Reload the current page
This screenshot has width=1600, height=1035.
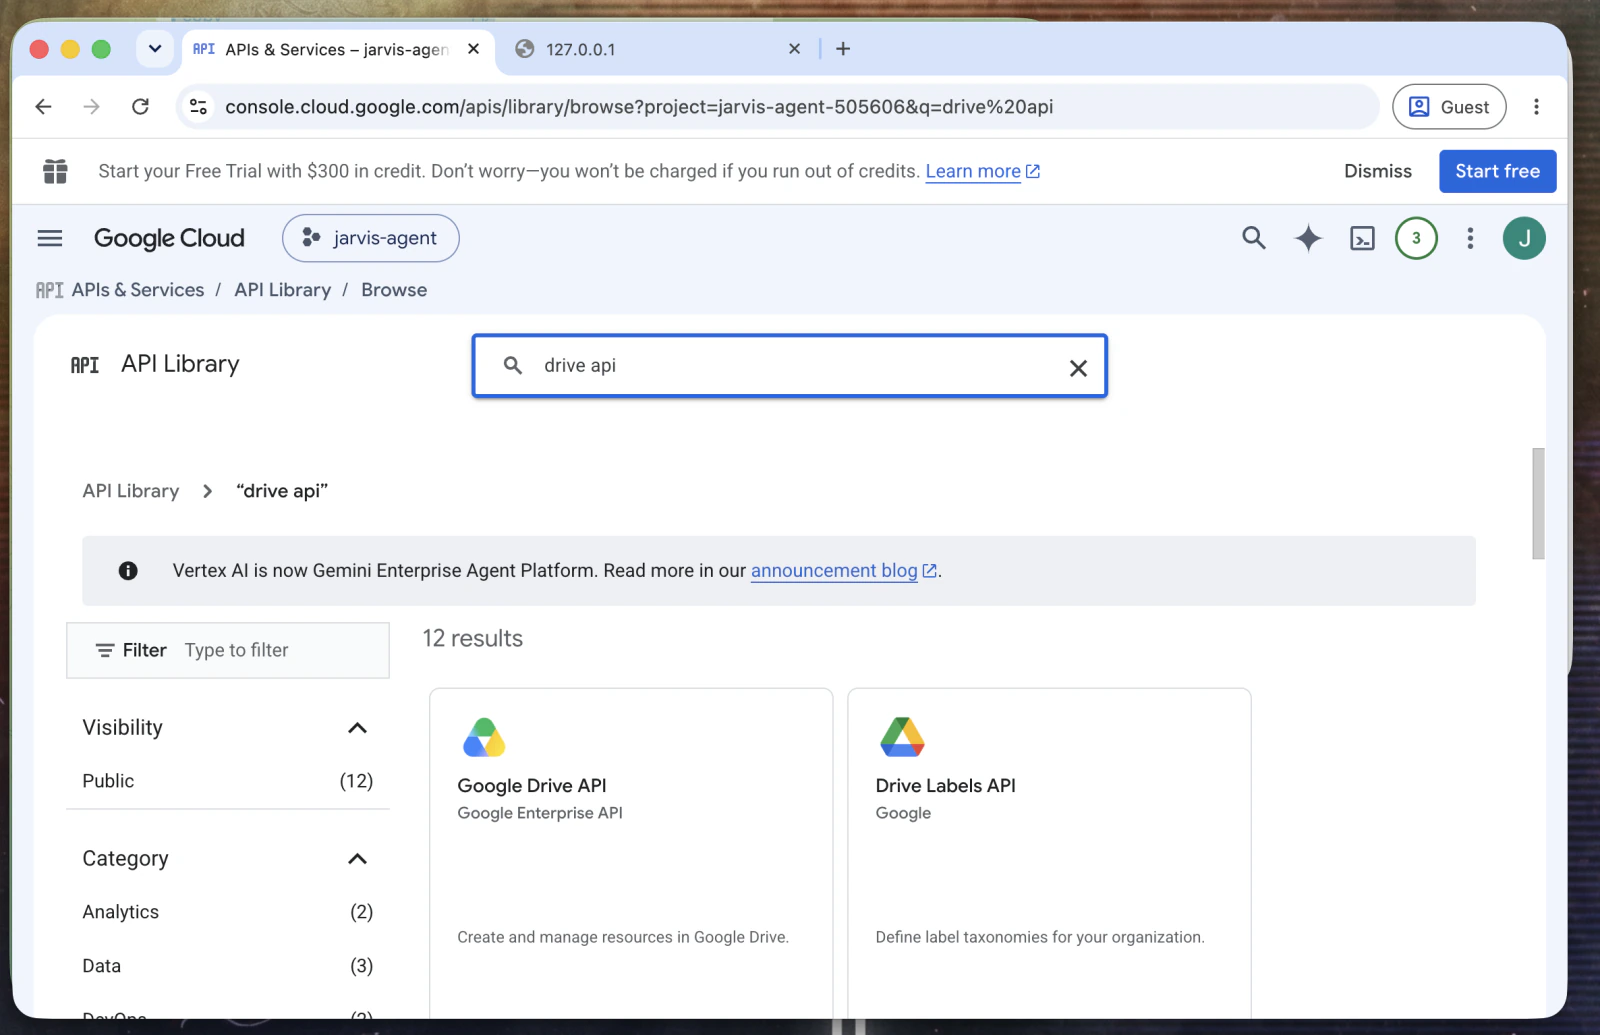[140, 107]
